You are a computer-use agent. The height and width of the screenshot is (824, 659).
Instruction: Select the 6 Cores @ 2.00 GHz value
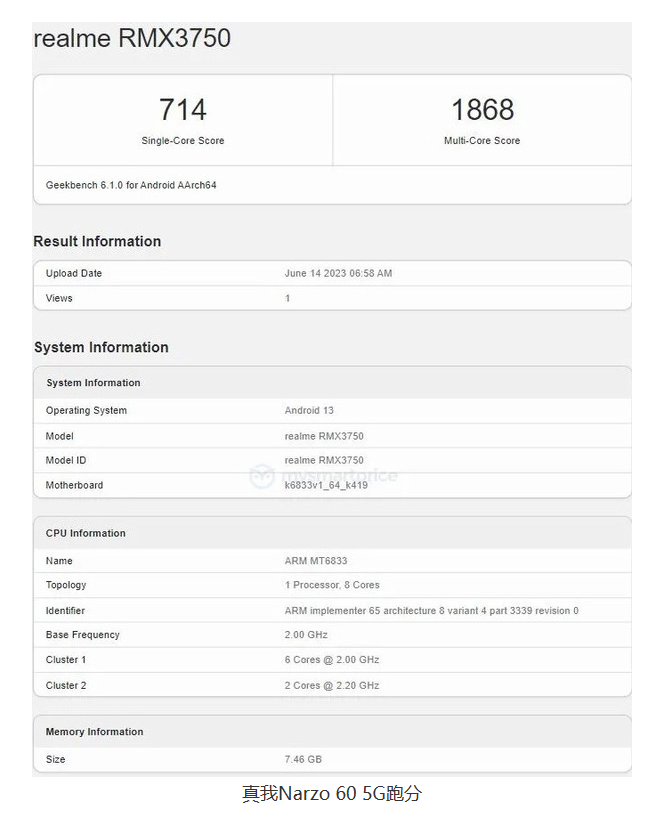coord(332,660)
